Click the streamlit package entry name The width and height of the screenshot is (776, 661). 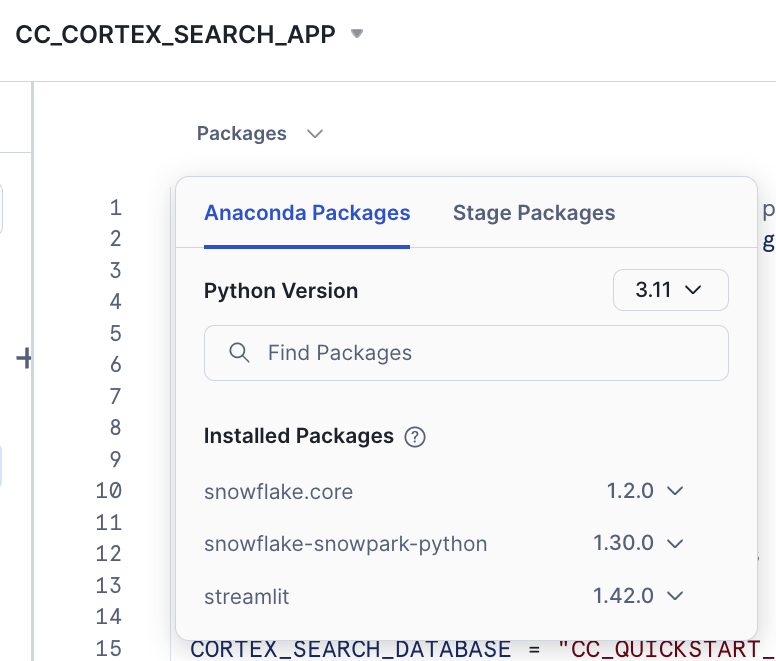[246, 597]
